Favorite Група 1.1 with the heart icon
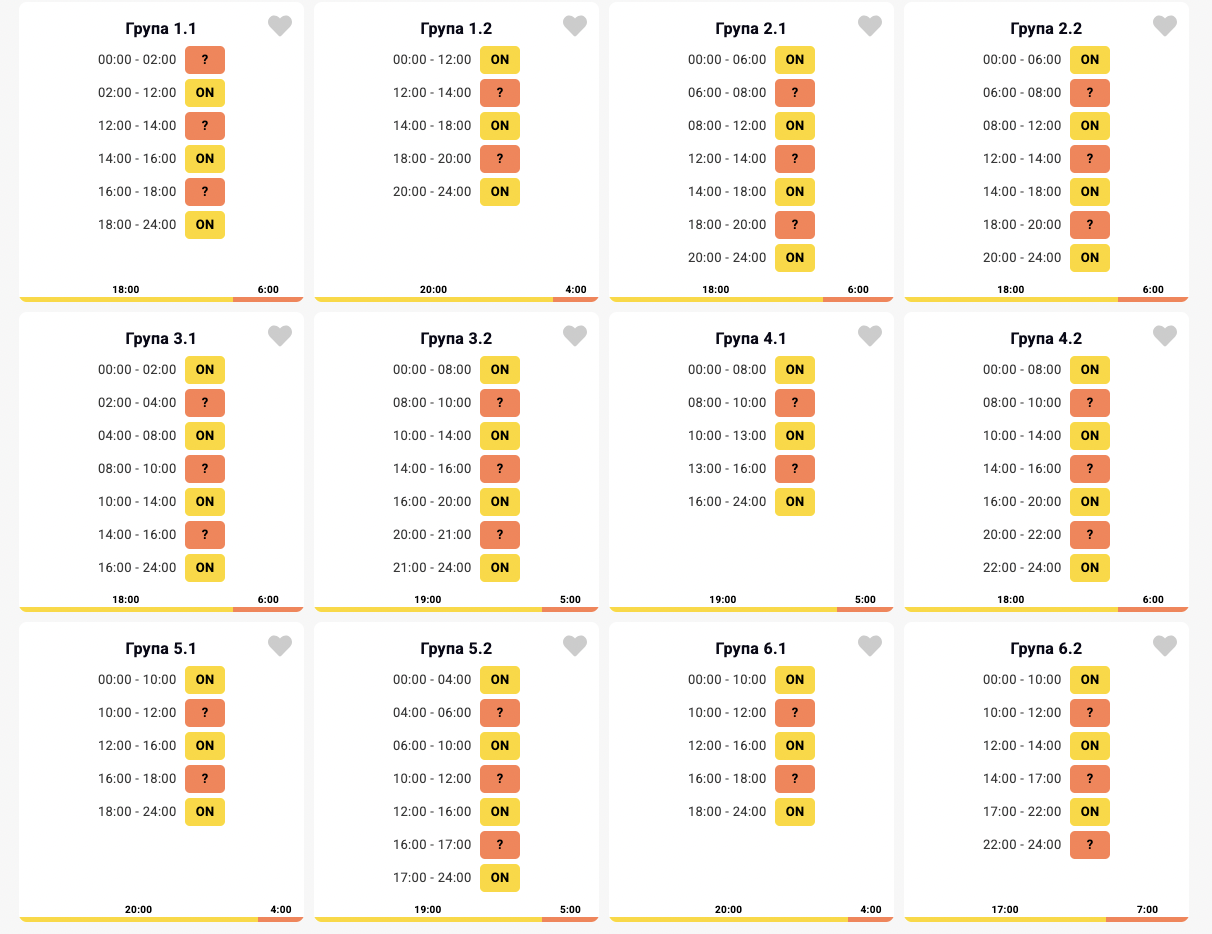Image resolution: width=1212 pixels, height=934 pixels. point(280,27)
